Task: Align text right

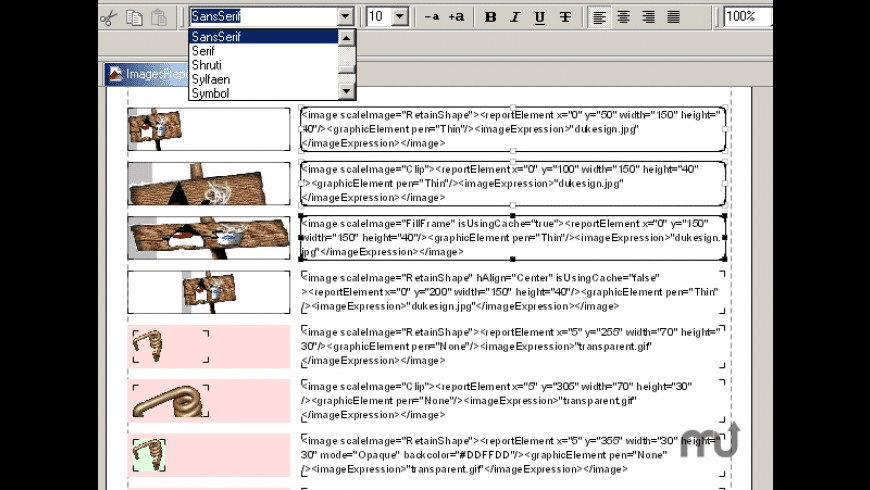Action: click(x=648, y=17)
